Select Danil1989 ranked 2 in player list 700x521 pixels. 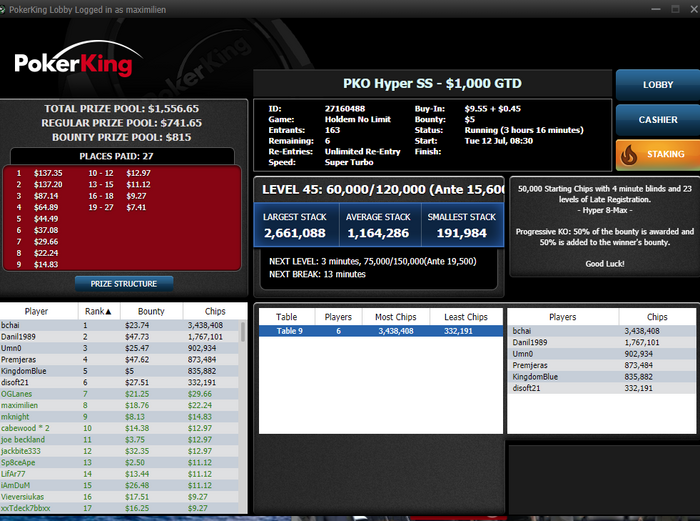(x=120, y=337)
